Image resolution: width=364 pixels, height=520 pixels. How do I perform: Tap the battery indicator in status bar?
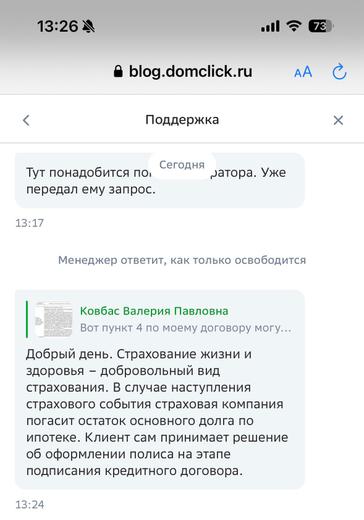click(x=321, y=26)
